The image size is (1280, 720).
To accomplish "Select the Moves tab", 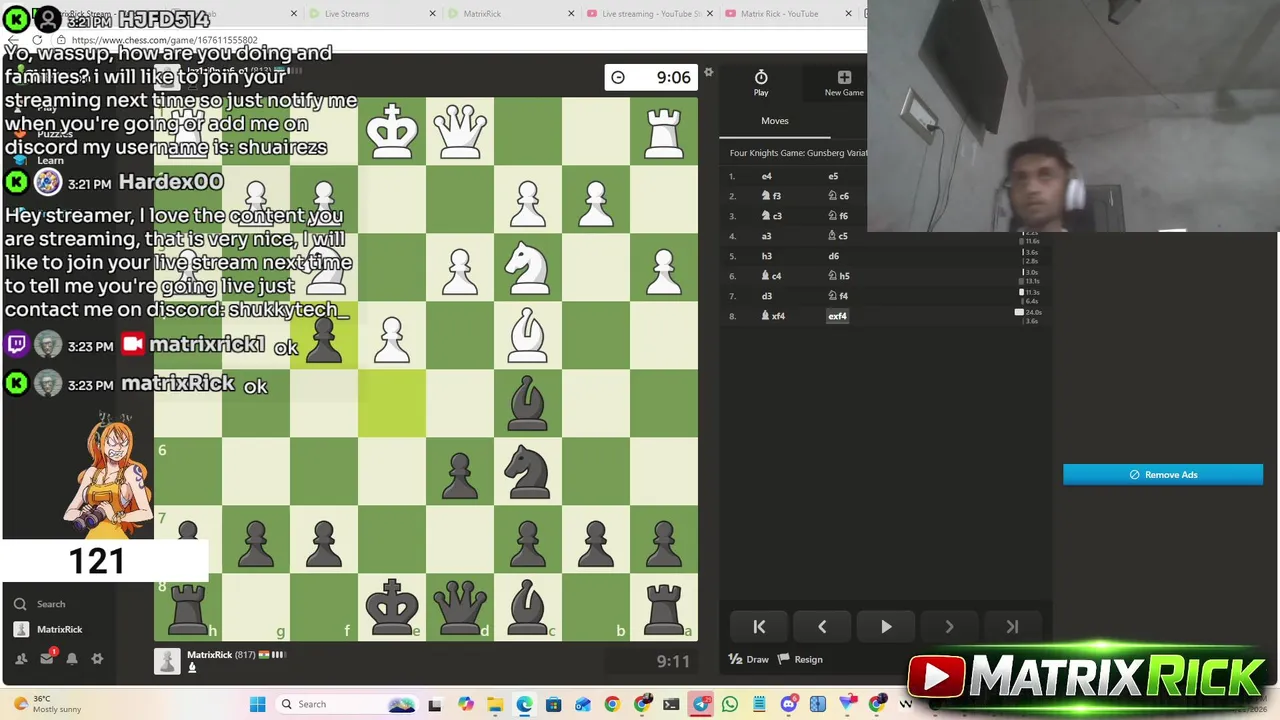I will point(775,121).
